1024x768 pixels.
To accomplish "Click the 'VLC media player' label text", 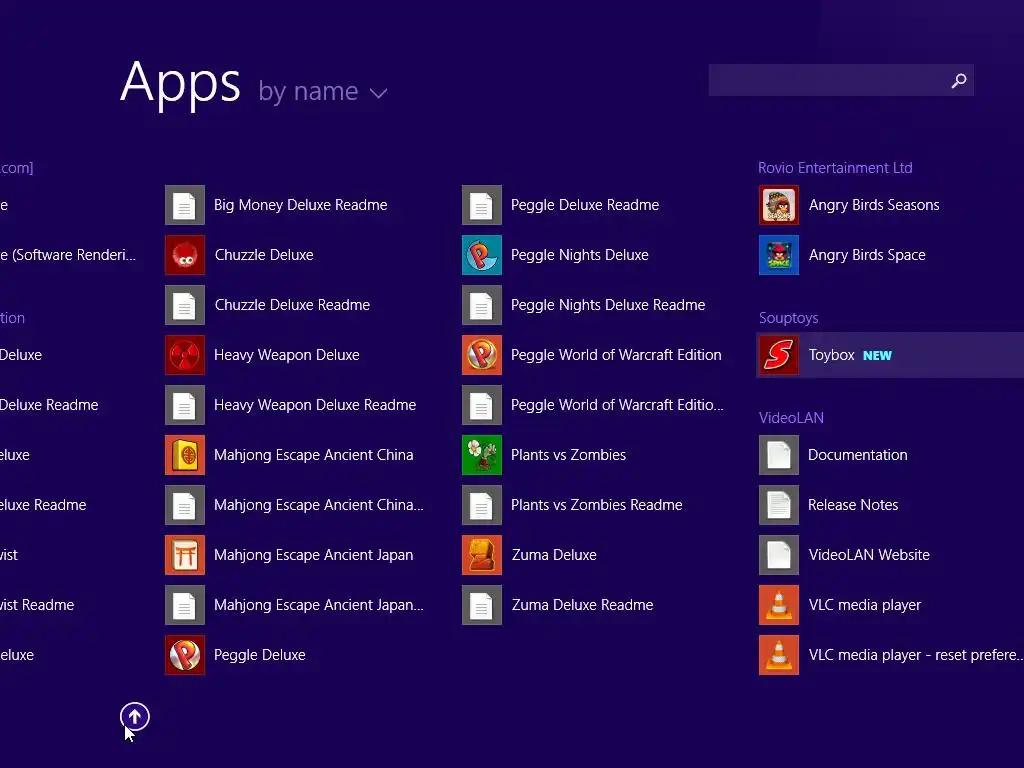I will [865, 605].
